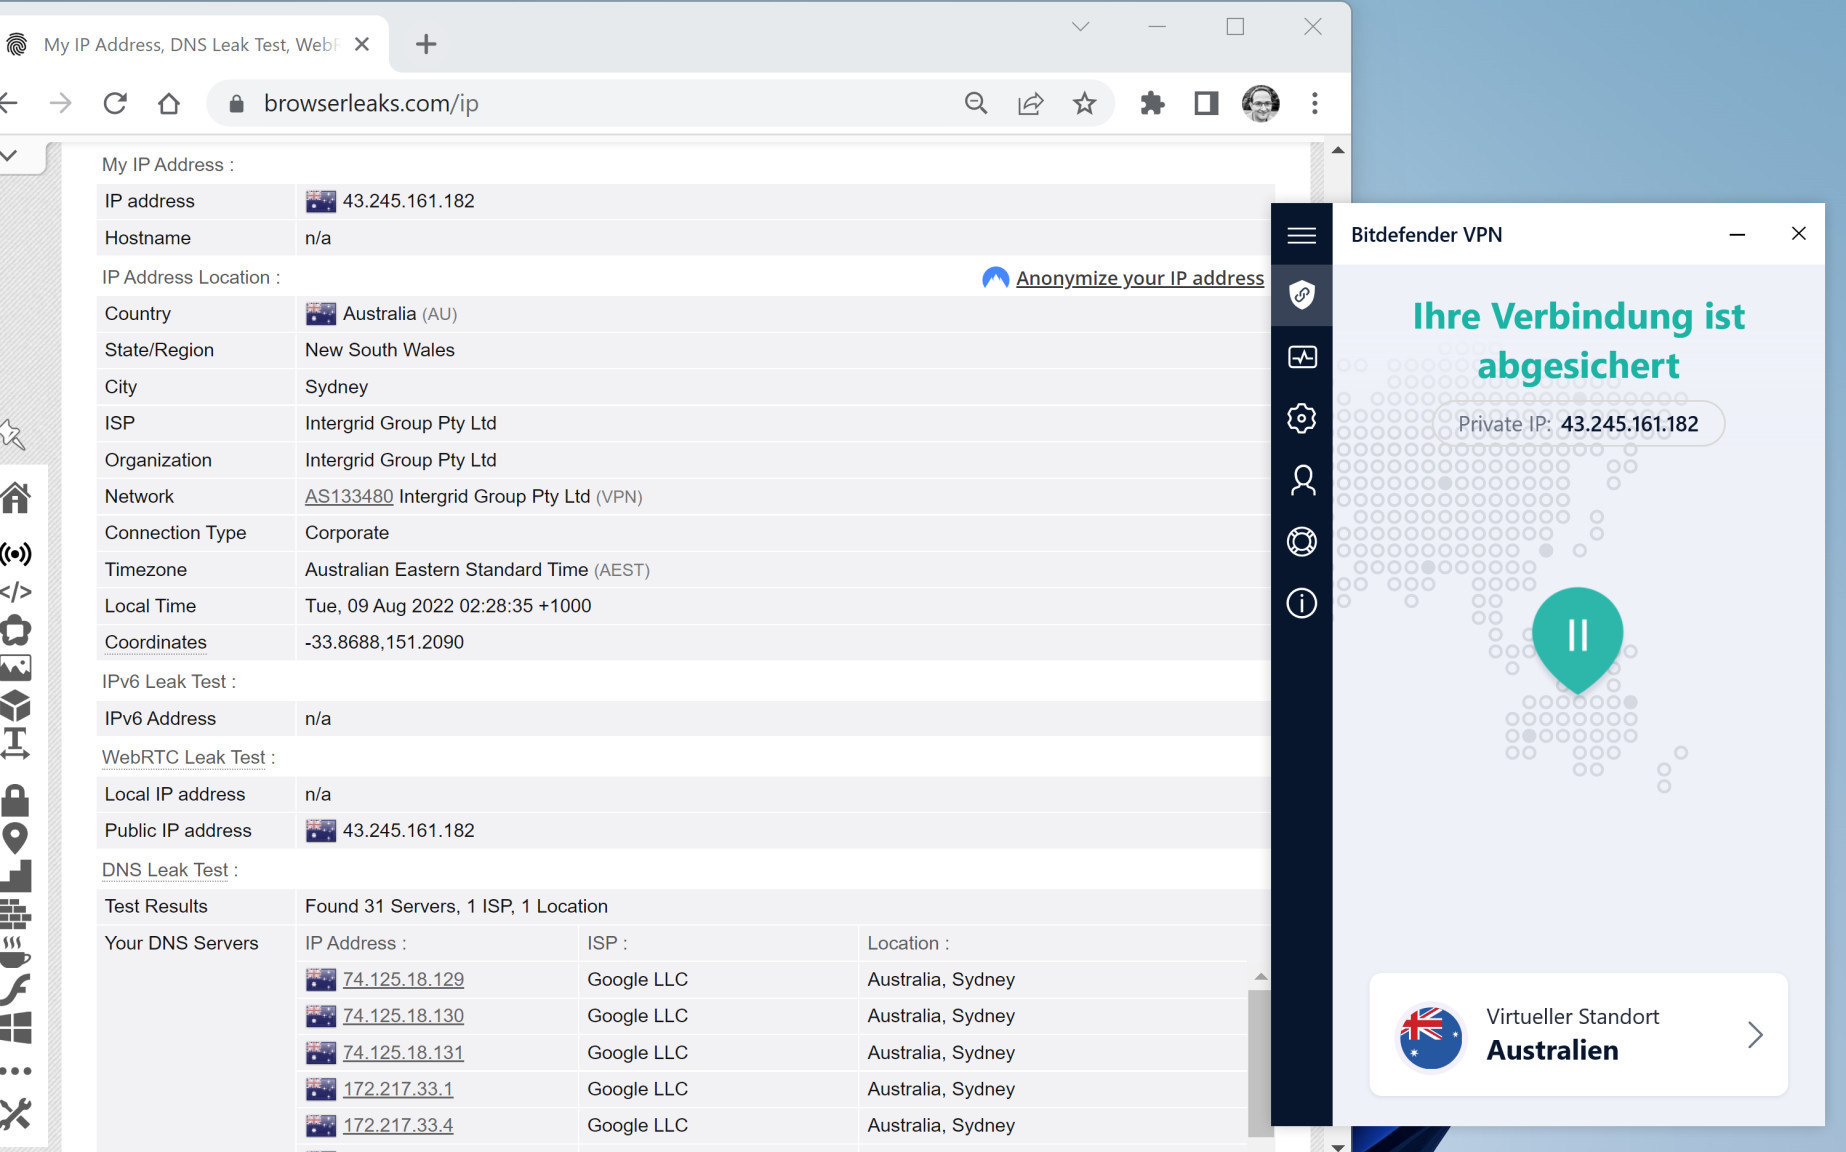Open the wrench tools icon in browserleaks sidebar
Screen dimensions: 1846x1152
pos(16,1113)
